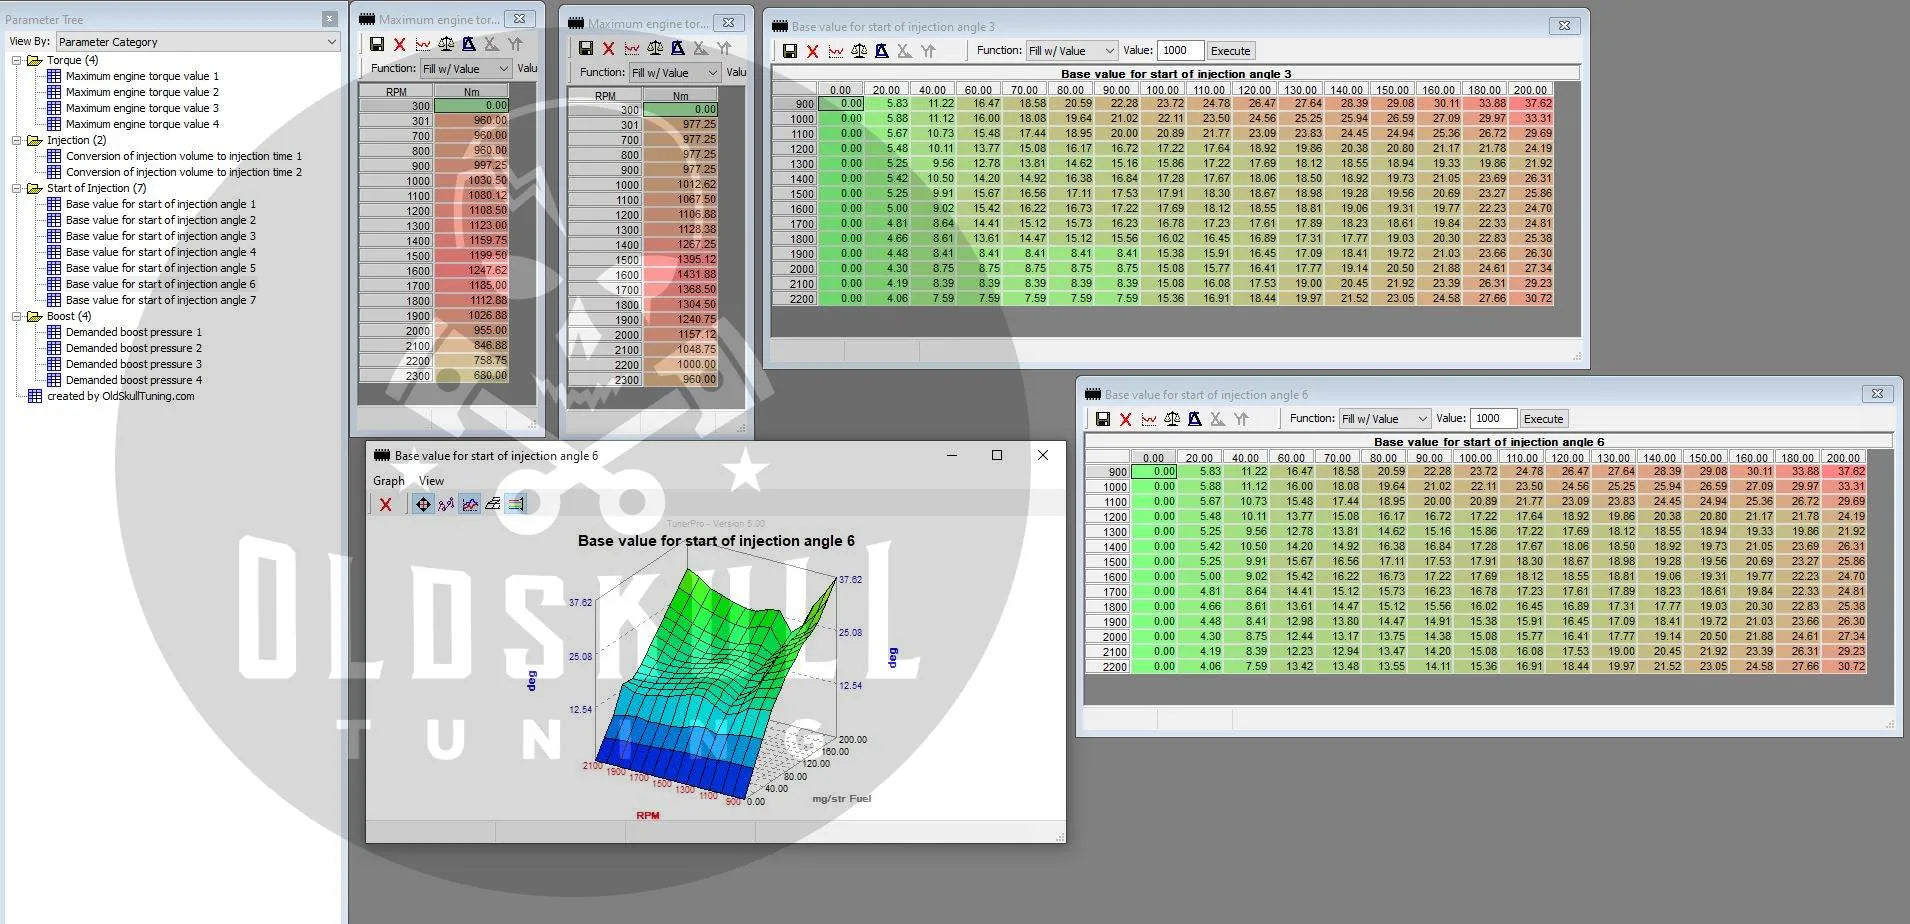This screenshot has width=1910, height=924.
Task: Click the blue flask icon in injection angle 3 toolbar
Action: tap(882, 51)
